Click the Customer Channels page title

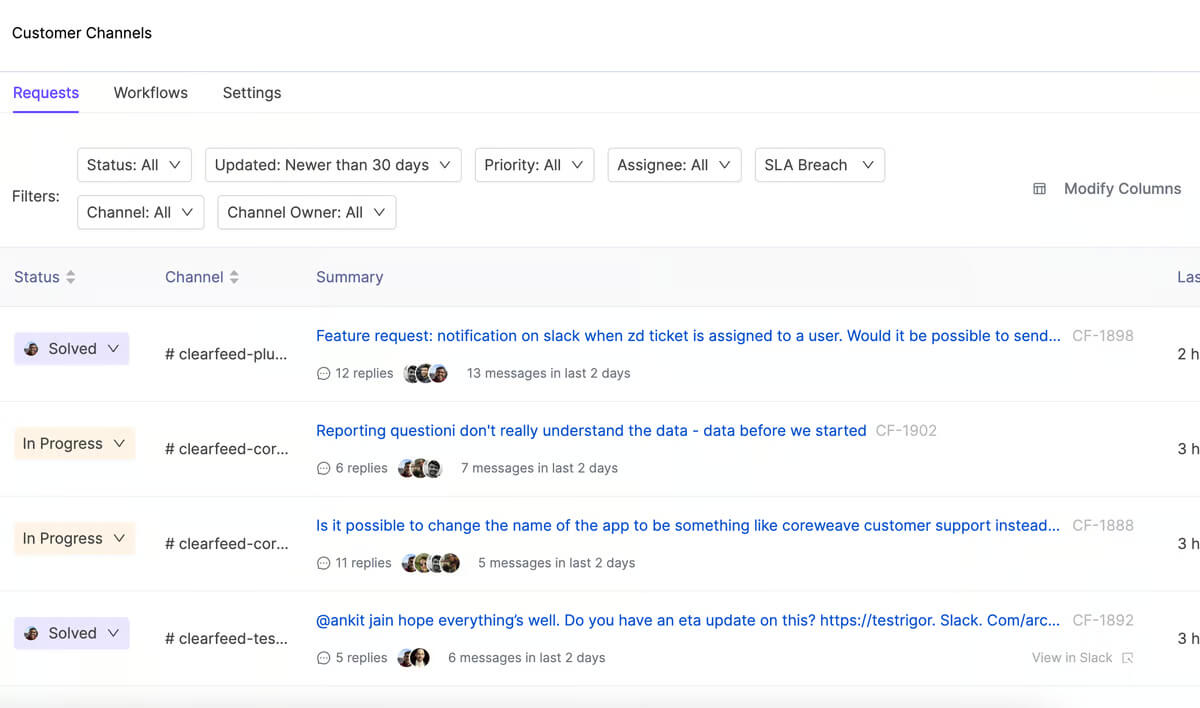(x=82, y=33)
